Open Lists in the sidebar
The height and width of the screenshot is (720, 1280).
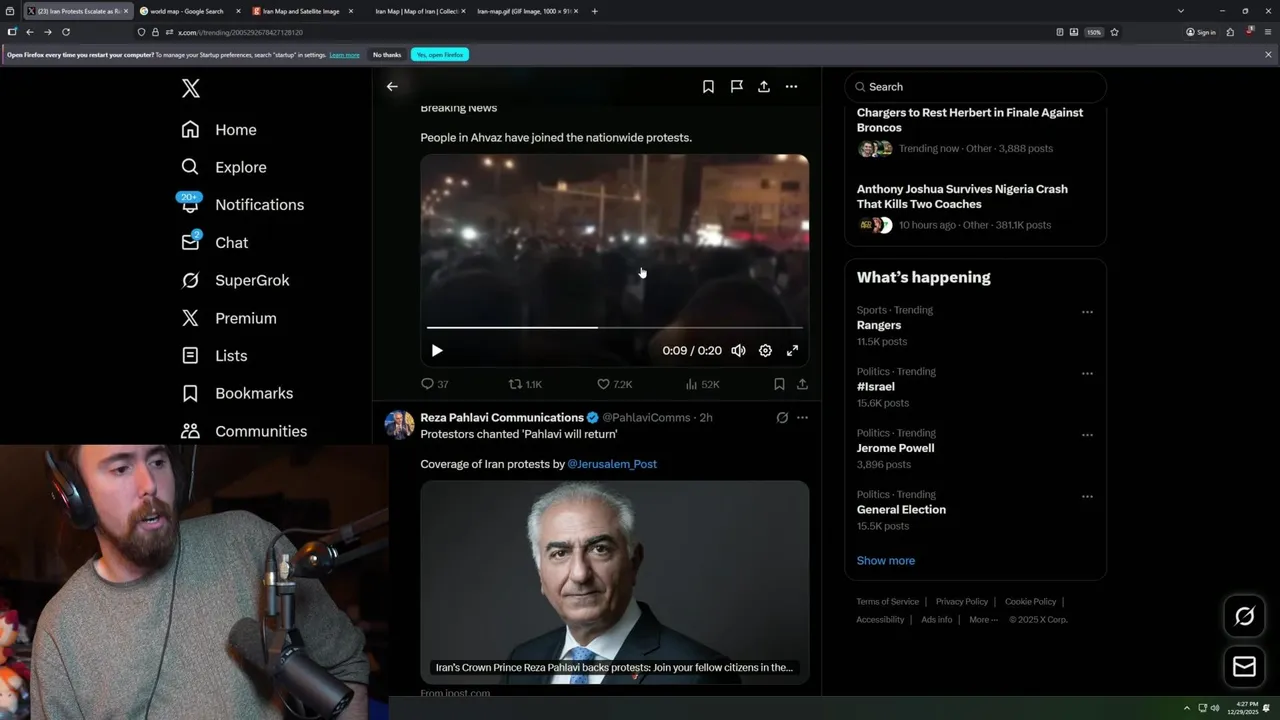click(214, 356)
